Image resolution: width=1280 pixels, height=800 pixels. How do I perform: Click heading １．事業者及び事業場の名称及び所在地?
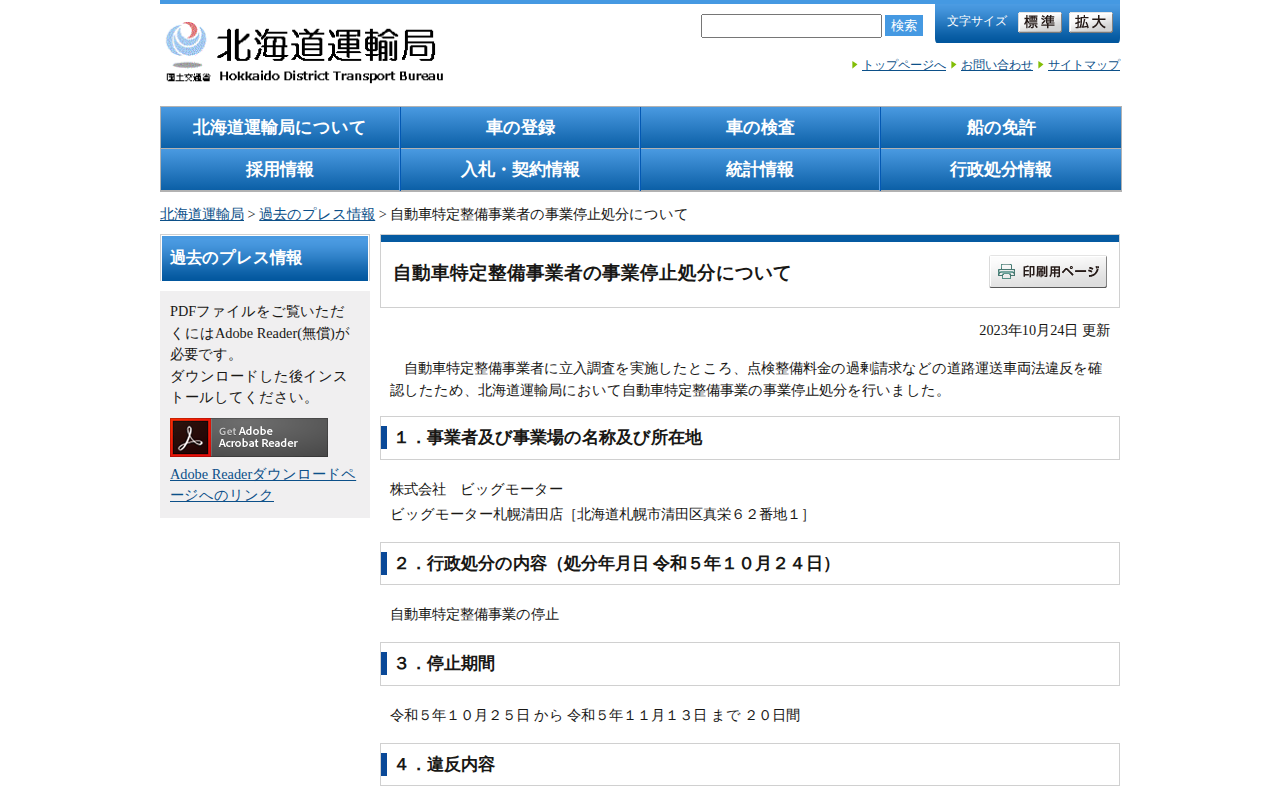coord(750,438)
